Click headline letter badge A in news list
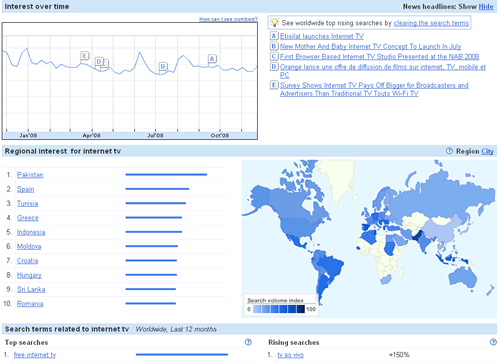The width and height of the screenshot is (500, 364). coord(274,36)
